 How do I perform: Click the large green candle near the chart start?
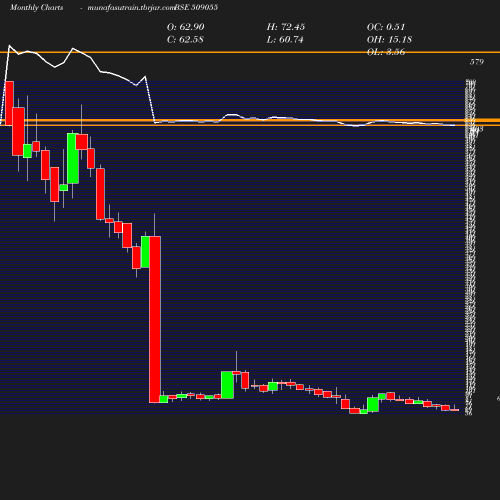pyautogui.click(x=73, y=158)
